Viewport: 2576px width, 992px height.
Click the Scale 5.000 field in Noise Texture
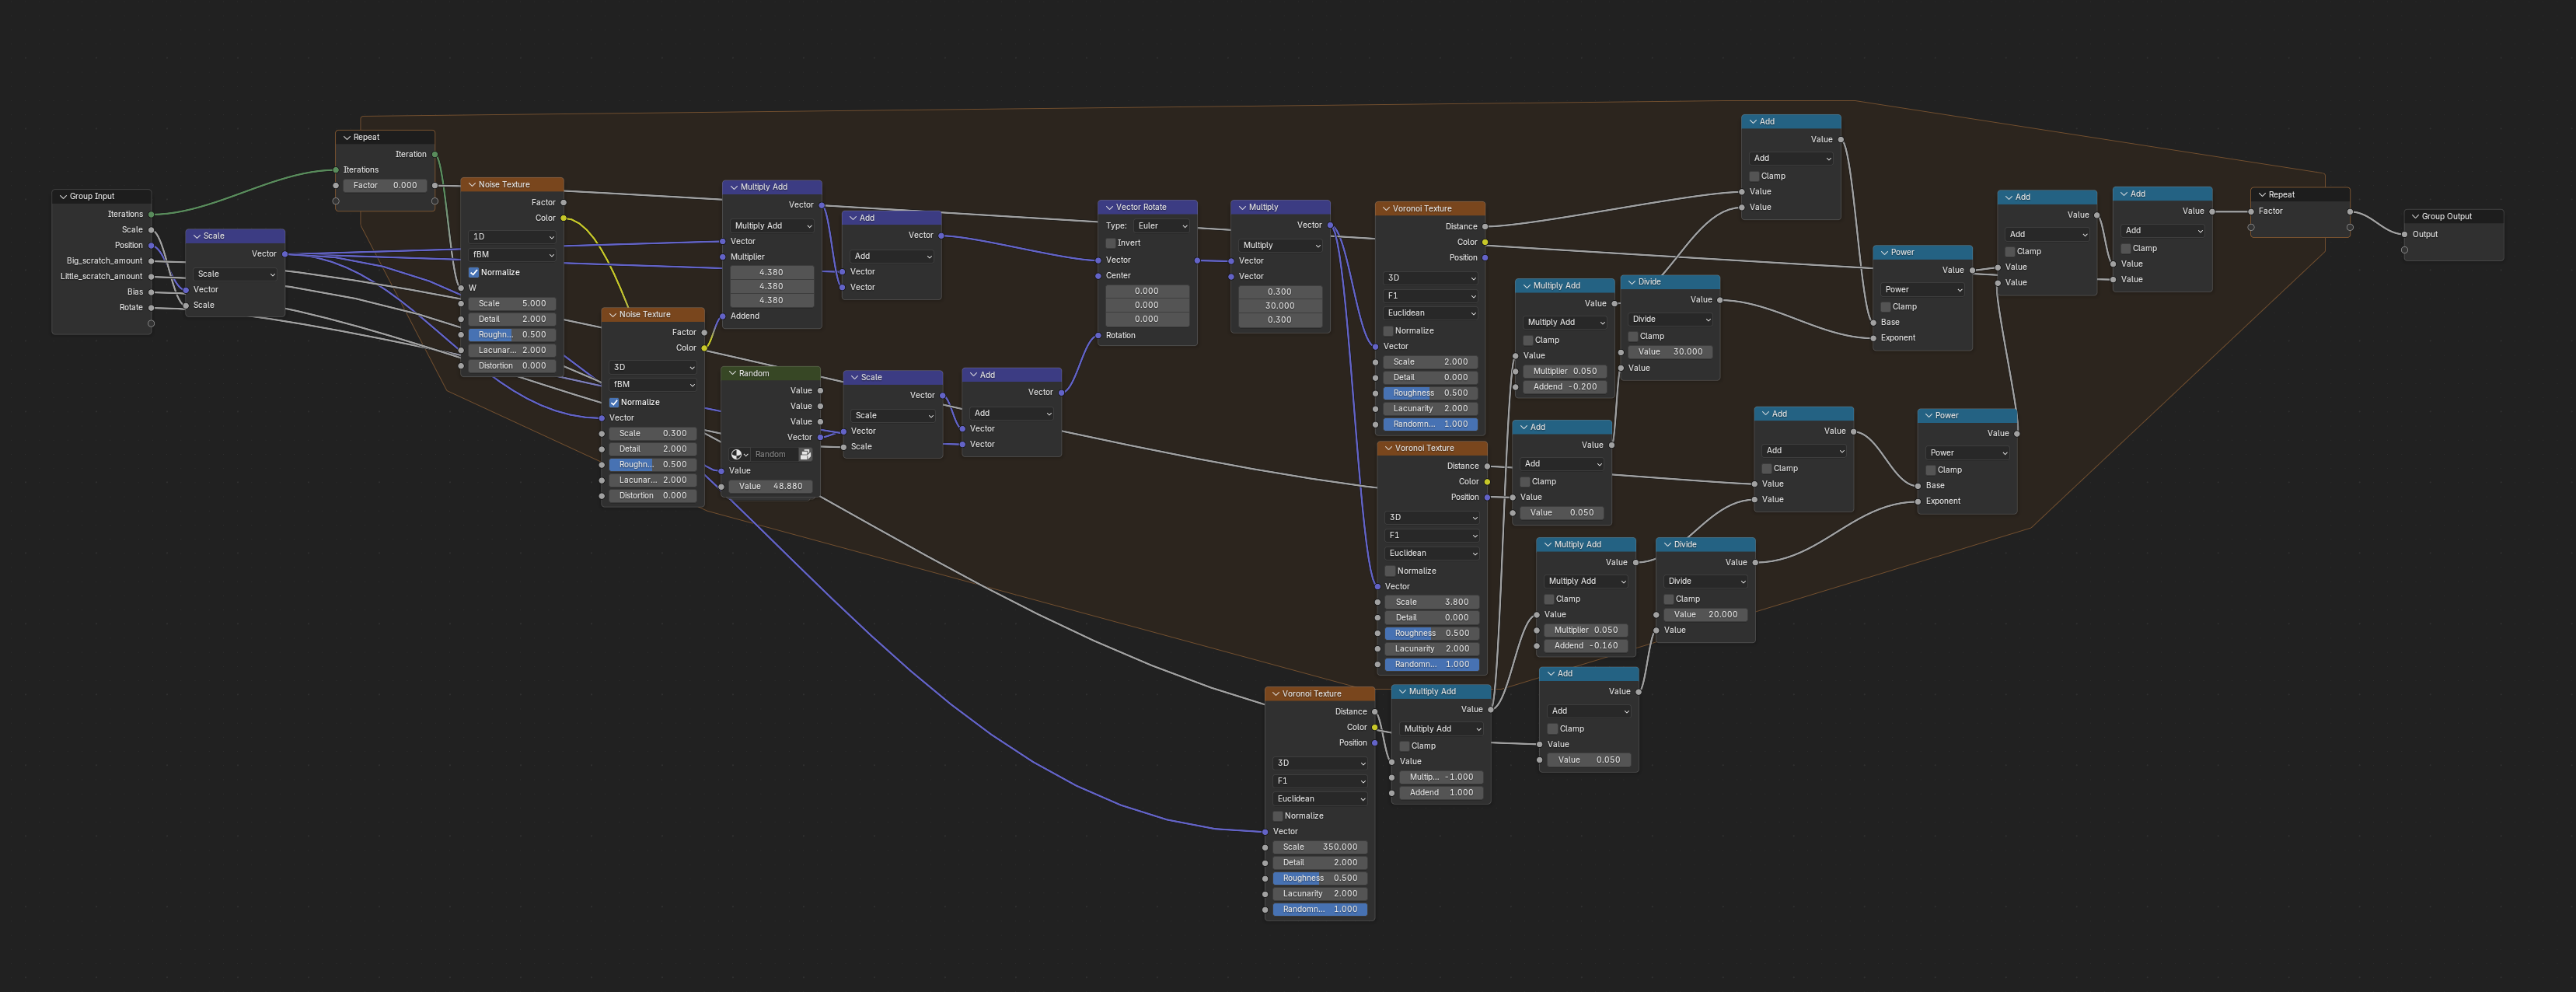pyautogui.click(x=512, y=303)
